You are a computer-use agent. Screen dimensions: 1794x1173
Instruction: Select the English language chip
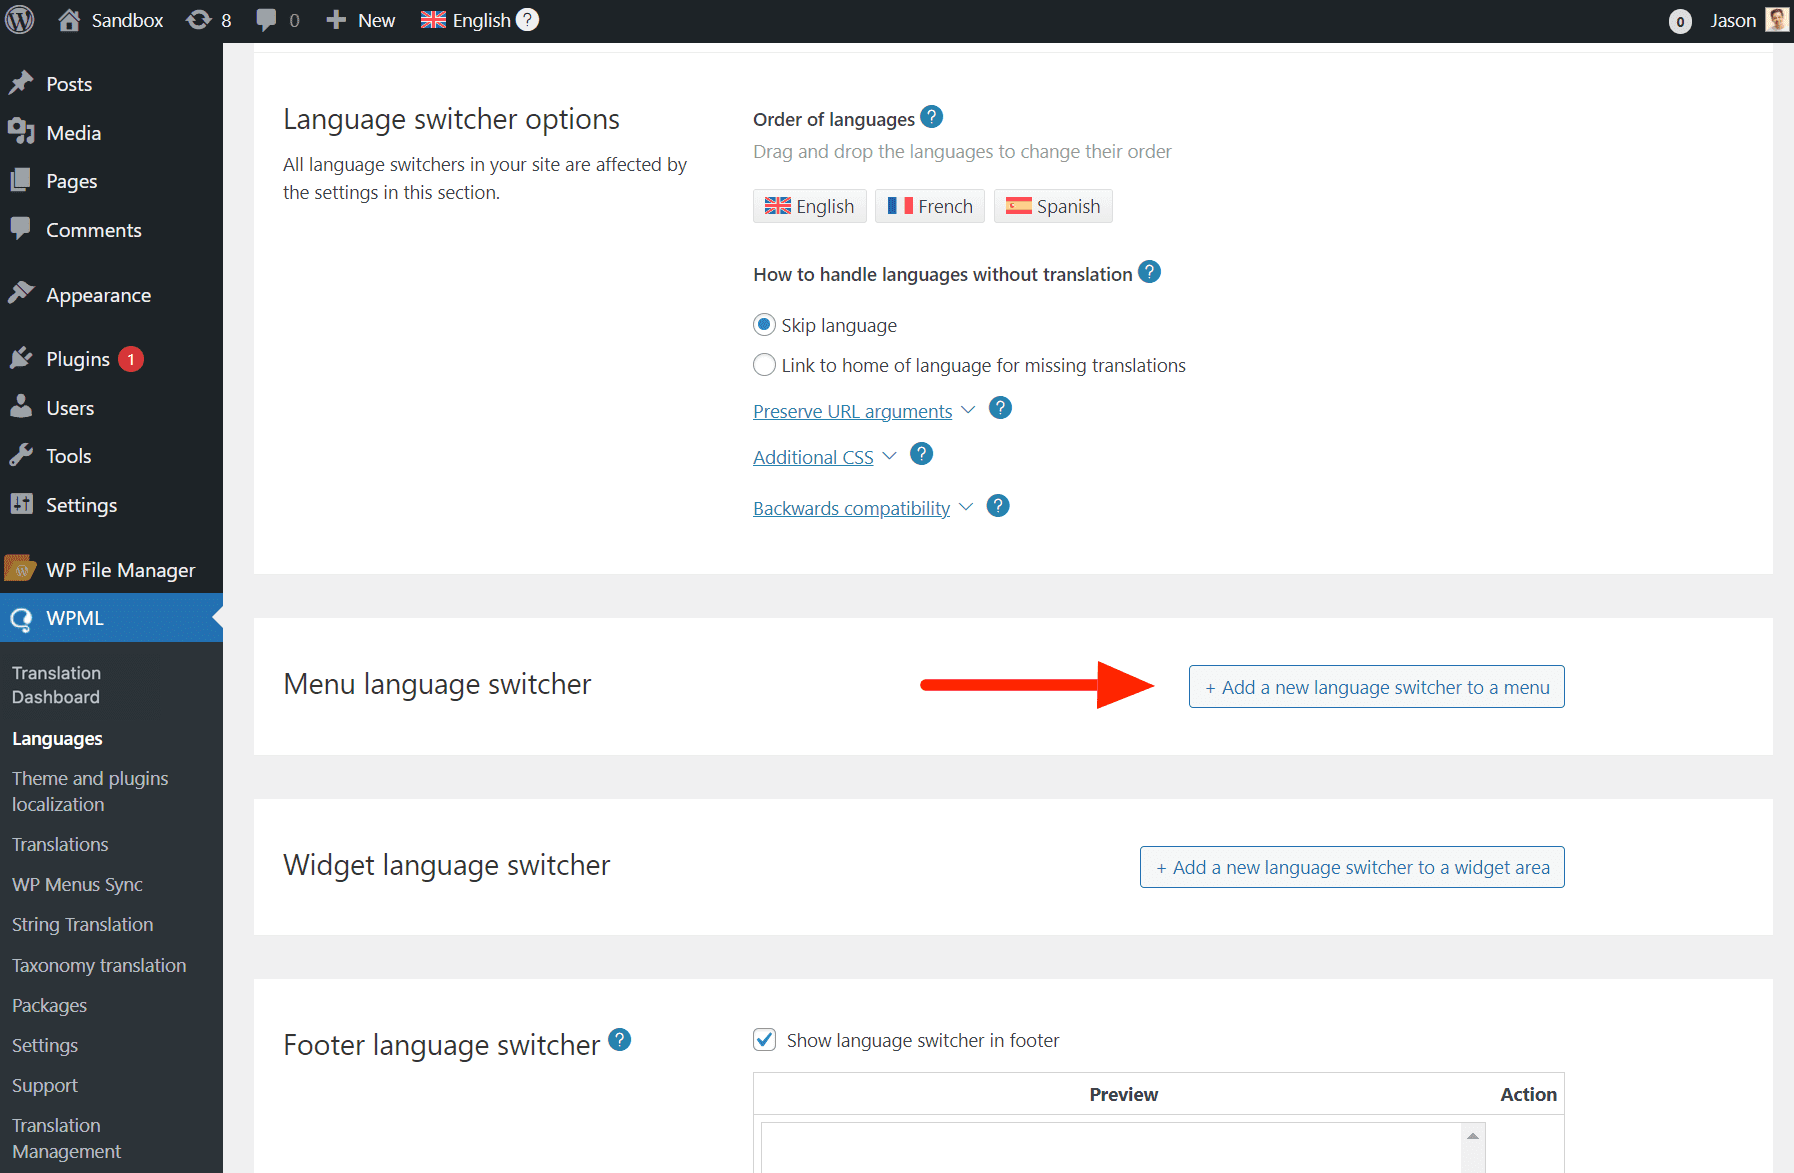coord(809,206)
